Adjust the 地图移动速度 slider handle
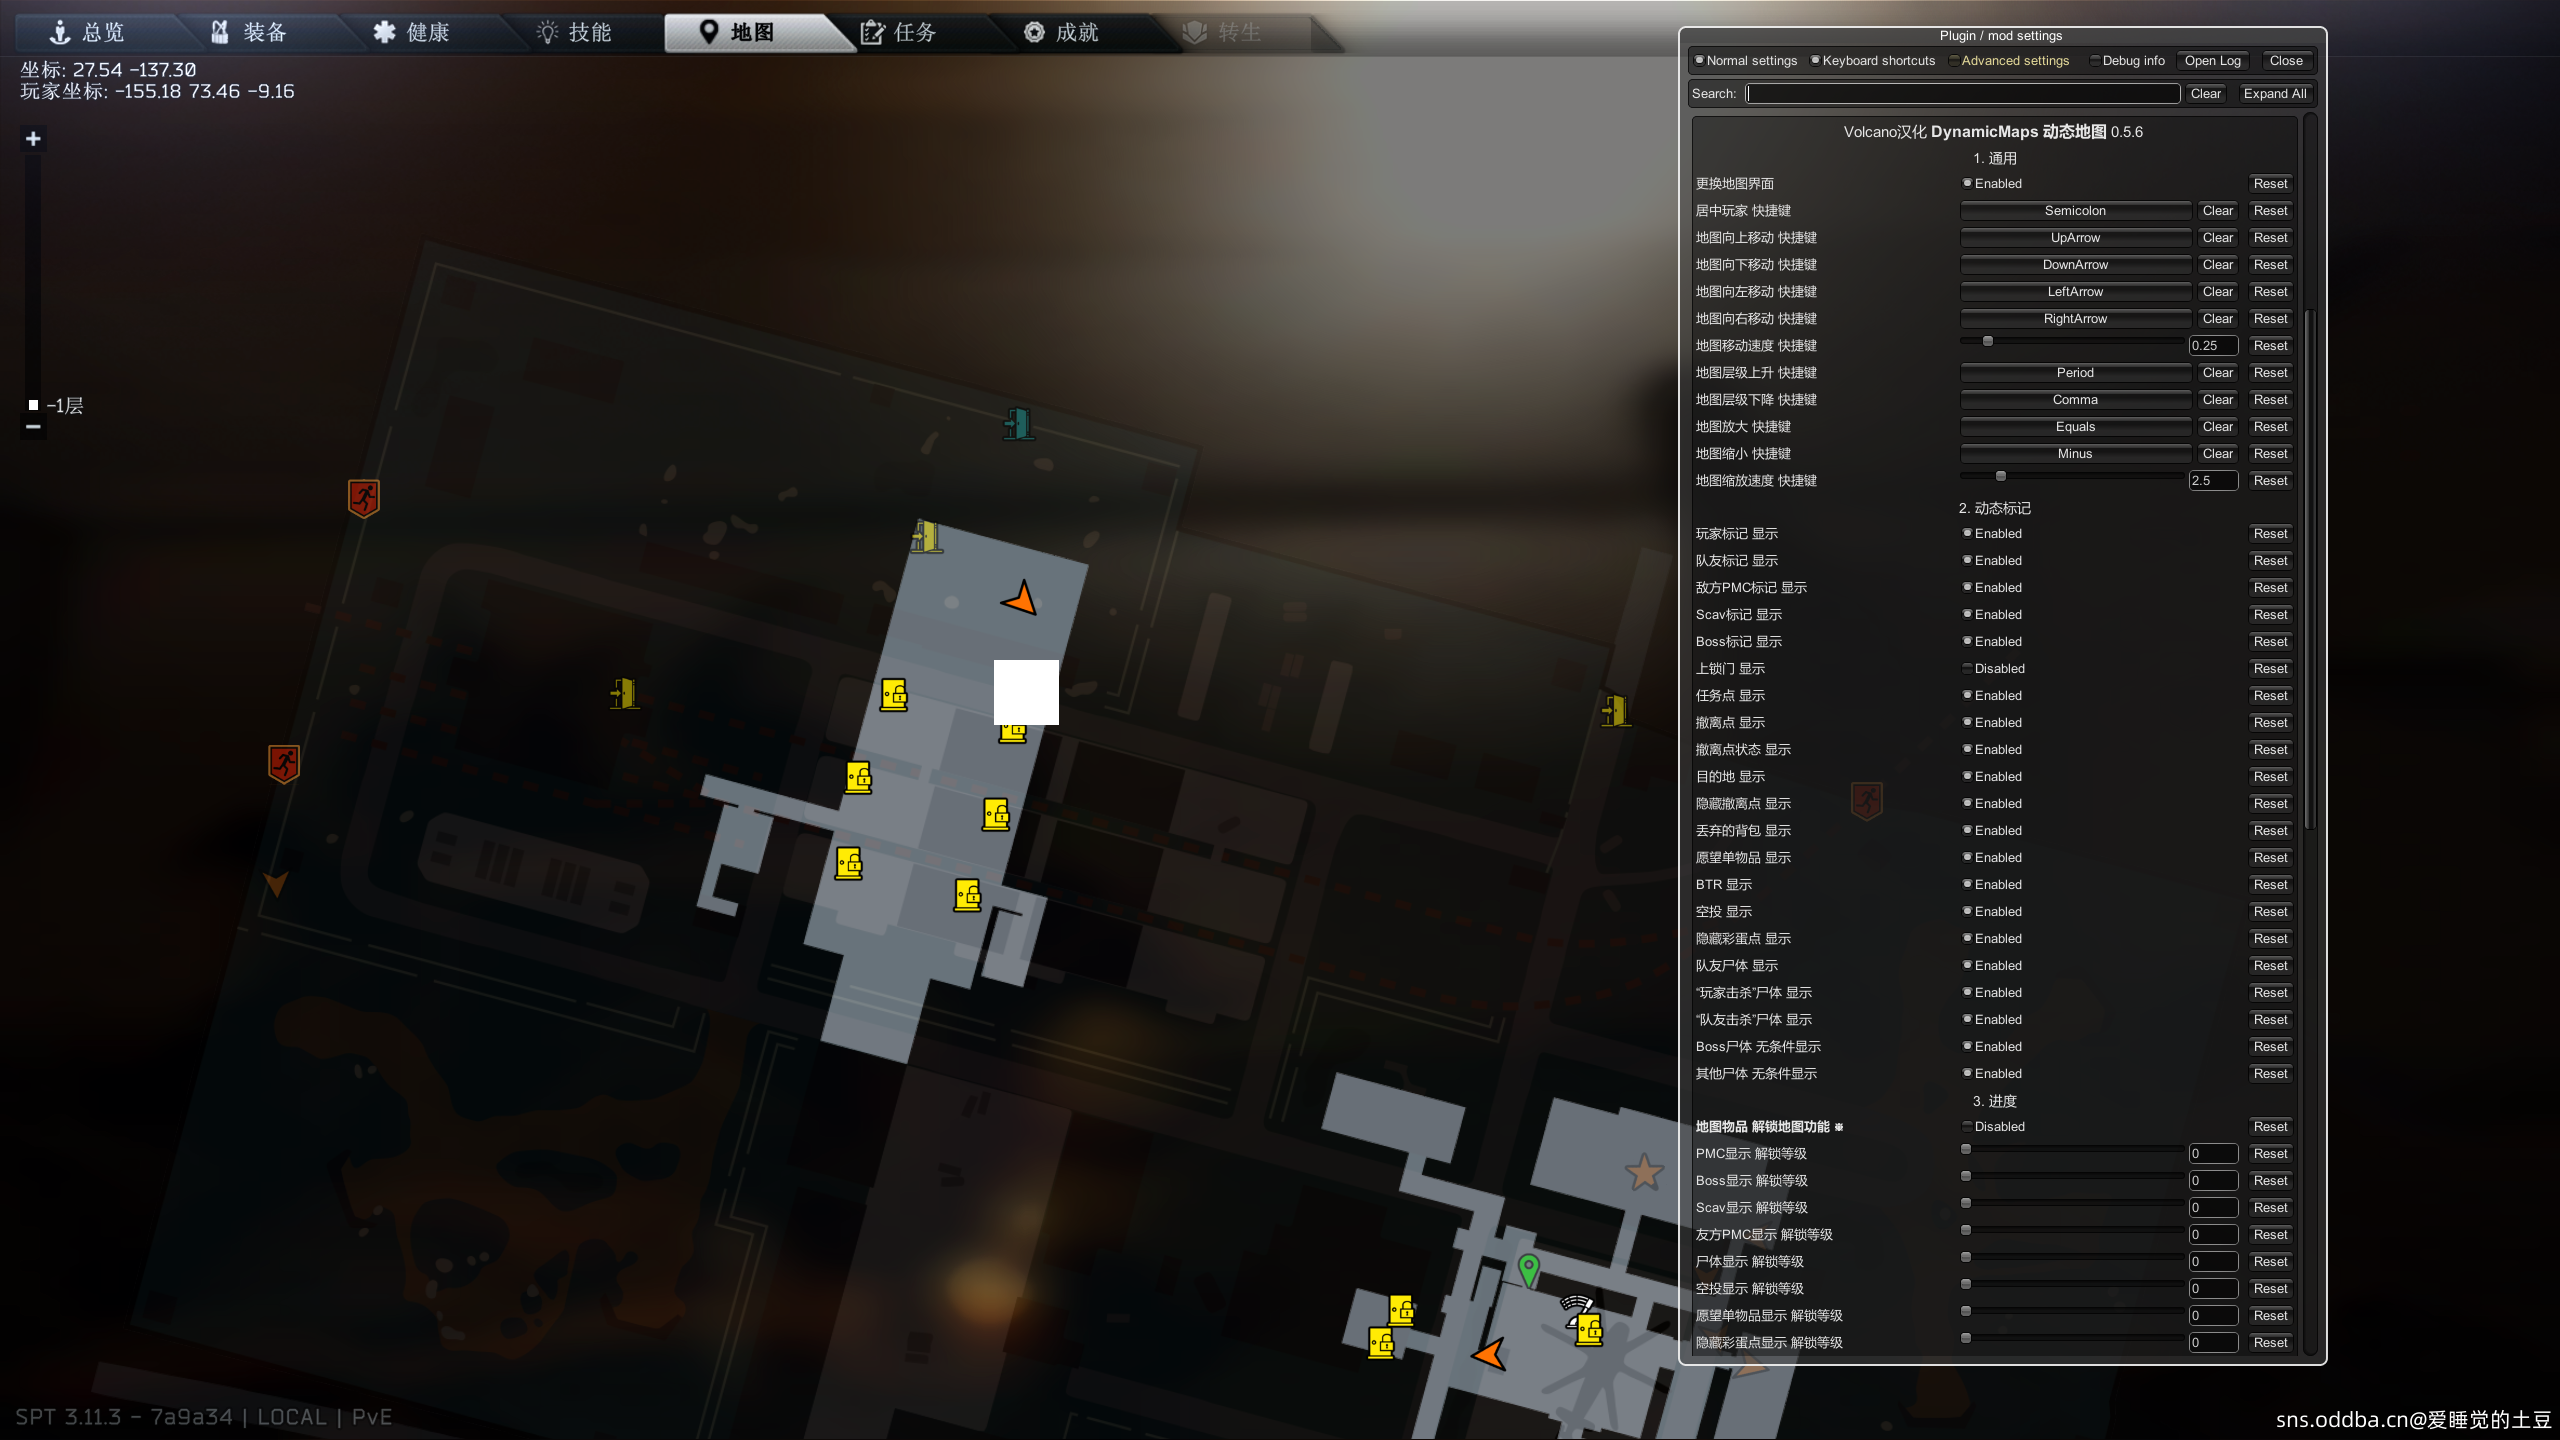 click(1988, 341)
